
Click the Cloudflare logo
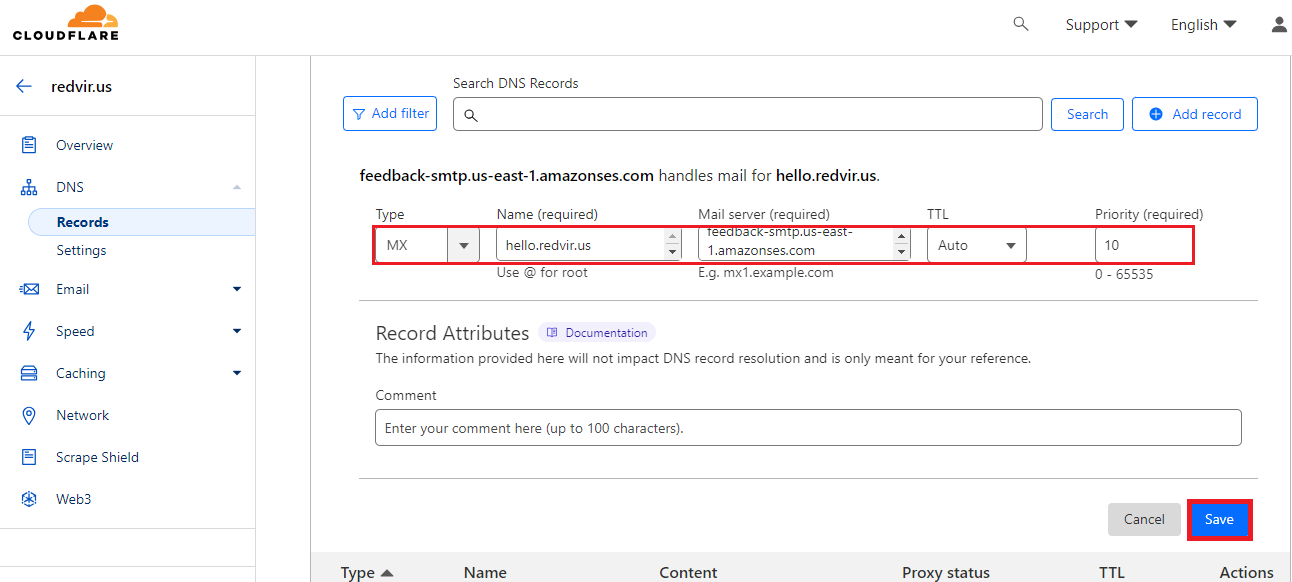click(66, 23)
